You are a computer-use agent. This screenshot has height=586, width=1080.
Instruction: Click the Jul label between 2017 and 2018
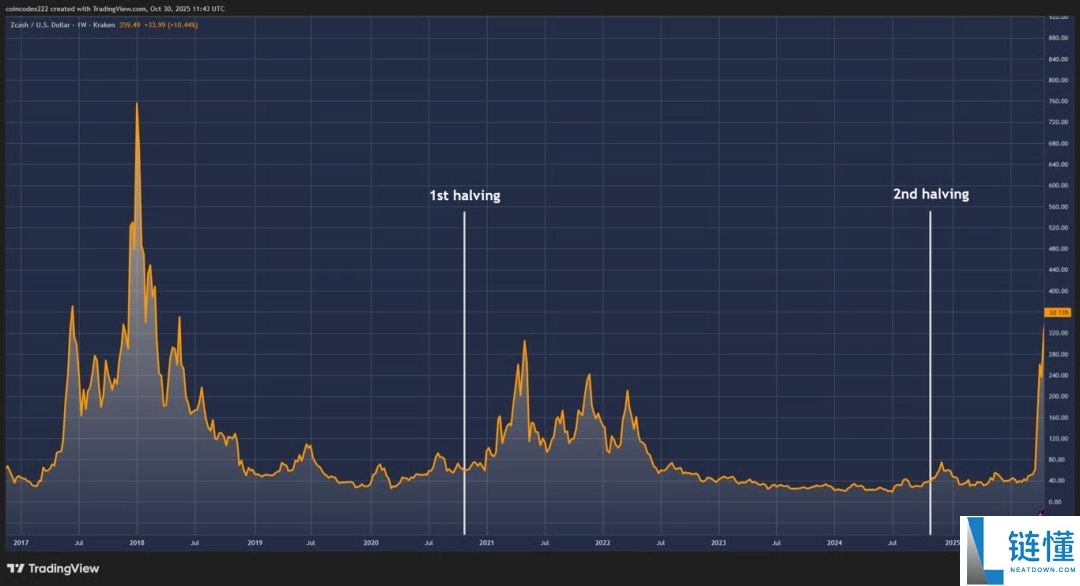pos(79,543)
